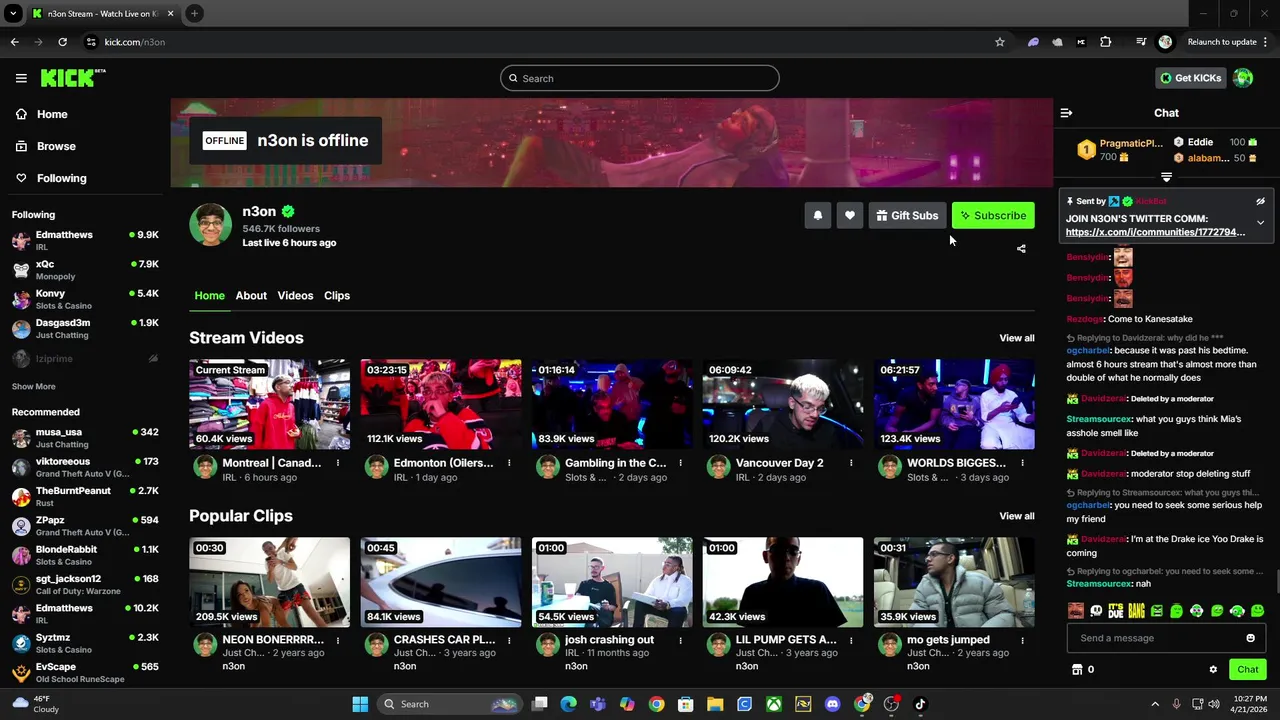This screenshot has height=720, width=1280.
Task: Click n3on profile avatar
Action: click(x=210, y=225)
